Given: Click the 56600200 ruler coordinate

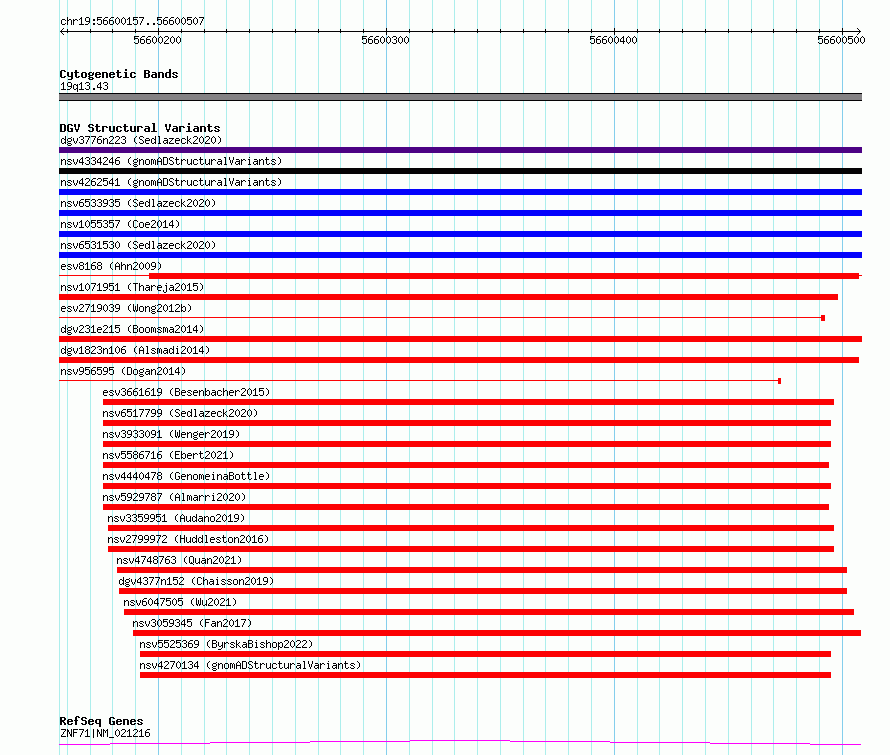Looking at the screenshot, I should pyautogui.click(x=157, y=40).
